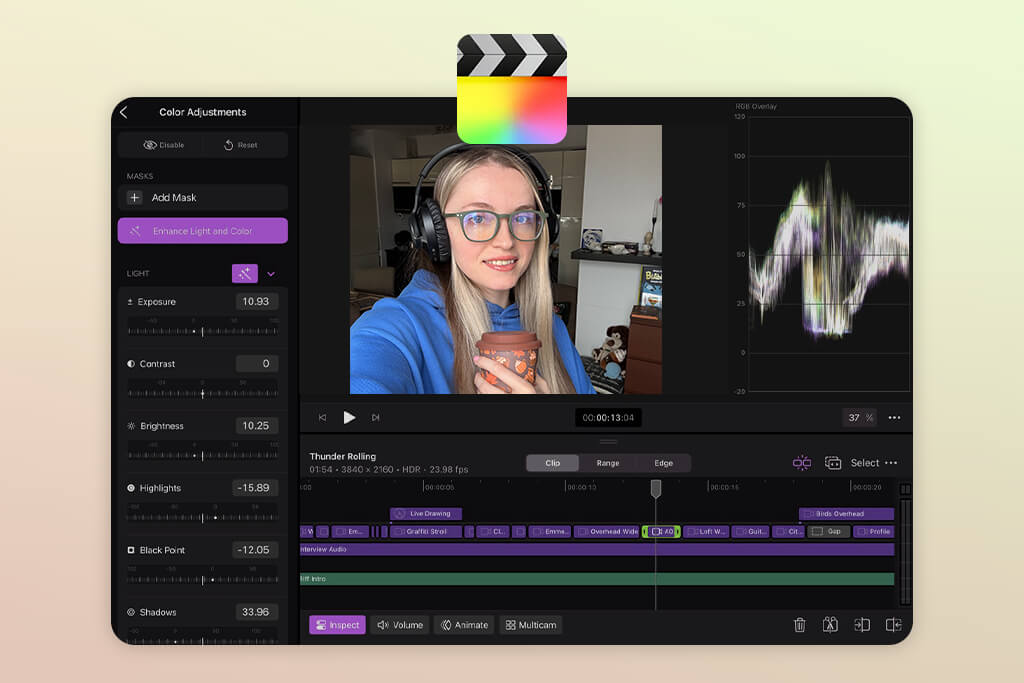Select the Clip selection mode tab
Image resolution: width=1024 pixels, height=683 pixels.
pos(552,463)
